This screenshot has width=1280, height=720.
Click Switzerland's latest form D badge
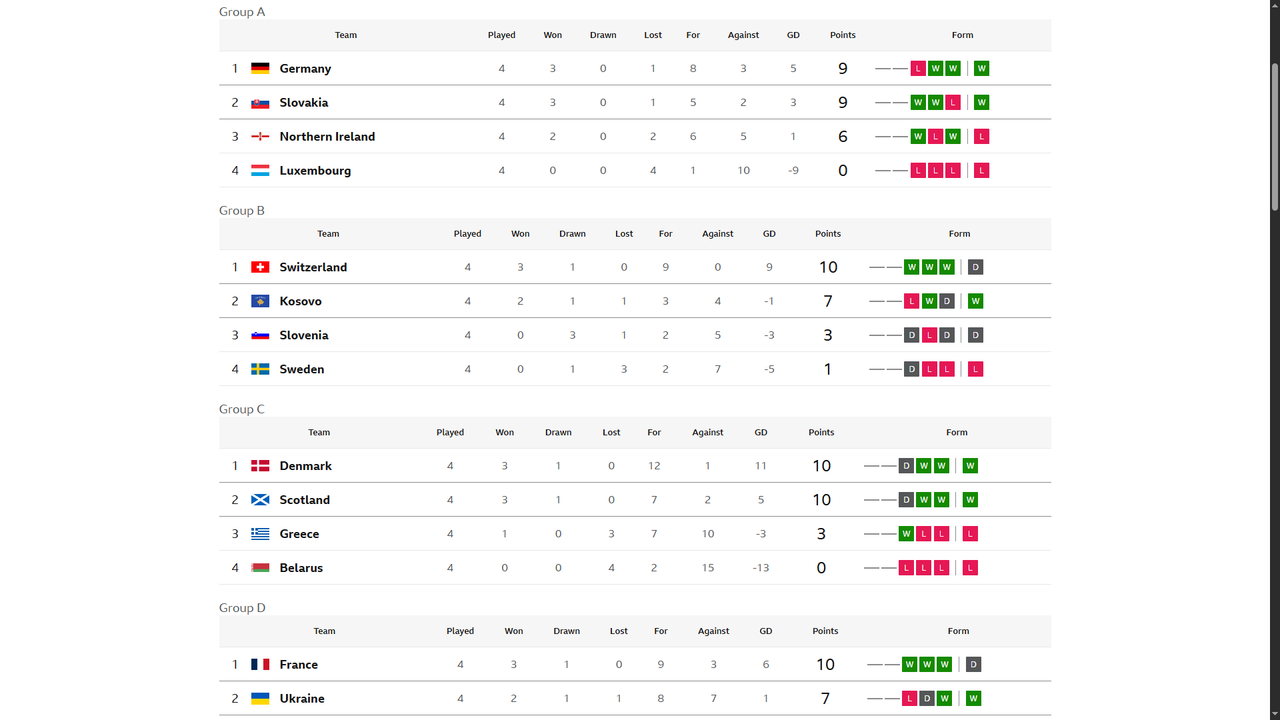[976, 267]
